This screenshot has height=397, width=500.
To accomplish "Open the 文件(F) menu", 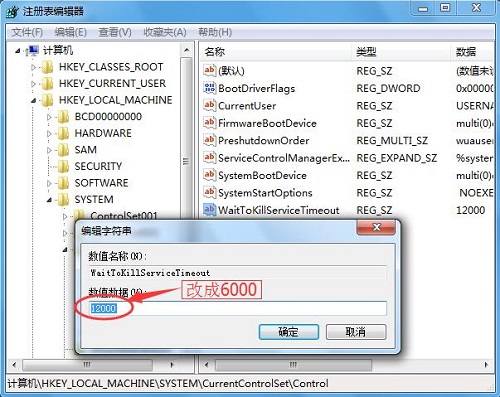I will point(27,32).
